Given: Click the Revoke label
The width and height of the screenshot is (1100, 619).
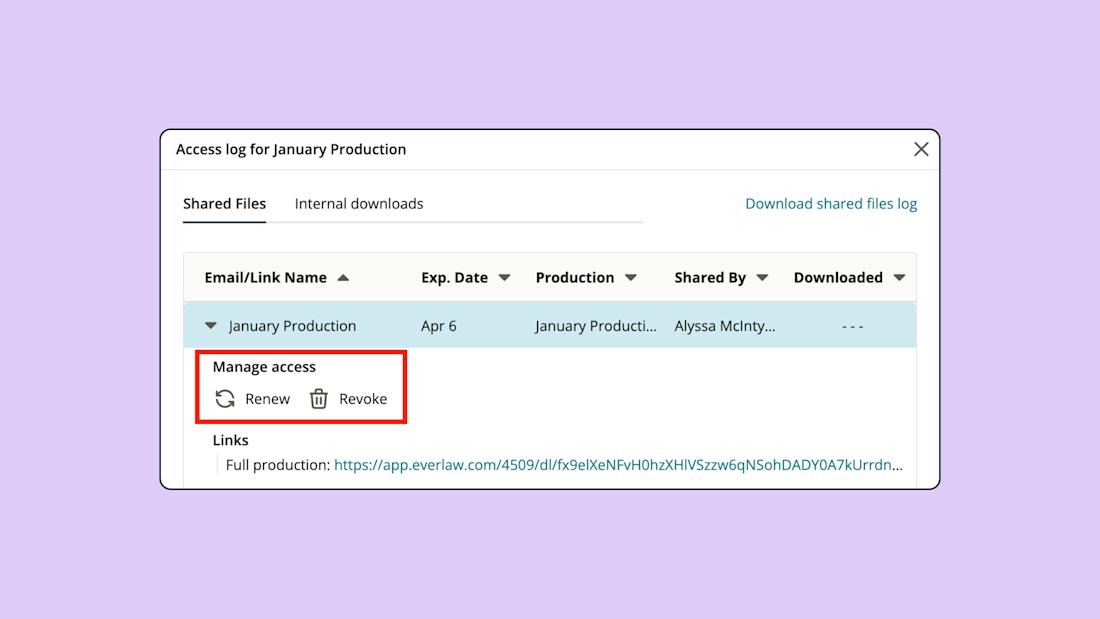Looking at the screenshot, I should point(363,399).
